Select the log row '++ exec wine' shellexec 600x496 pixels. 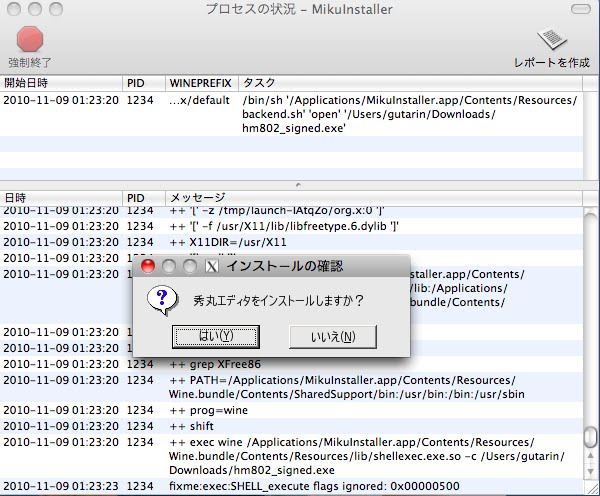click(x=291, y=456)
